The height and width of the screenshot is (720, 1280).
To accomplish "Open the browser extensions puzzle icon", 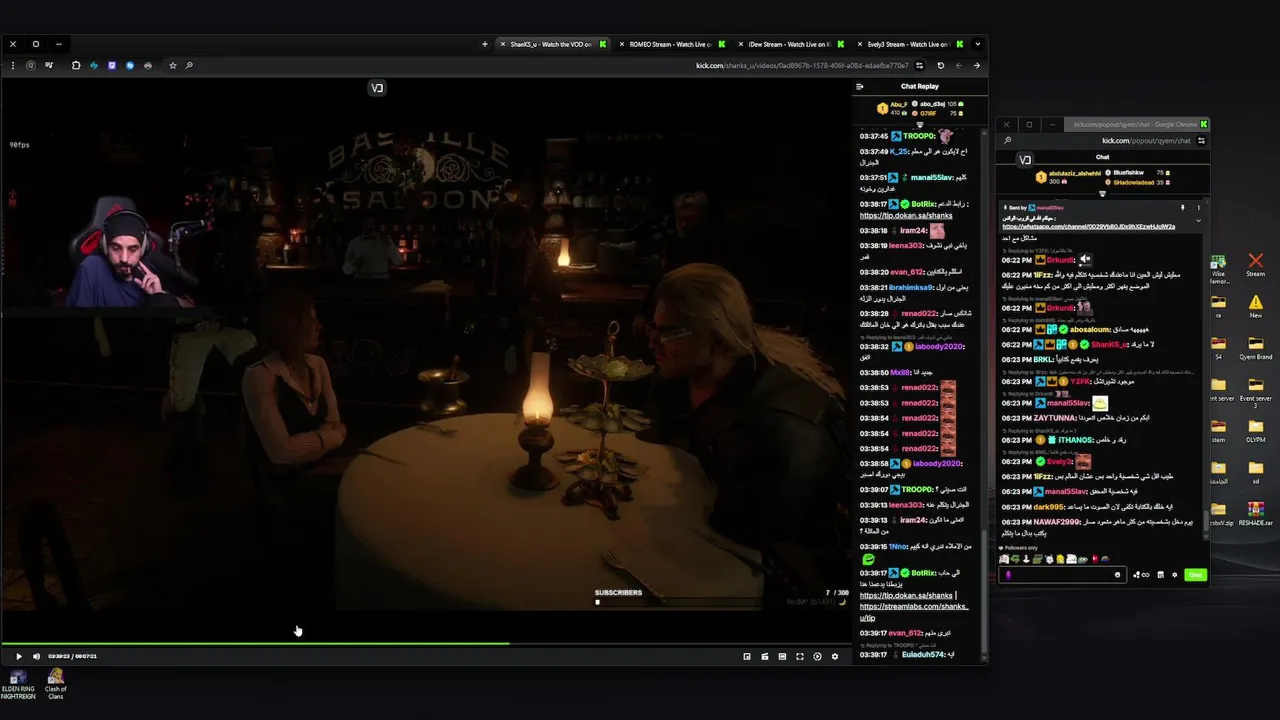I will [x=76, y=66].
